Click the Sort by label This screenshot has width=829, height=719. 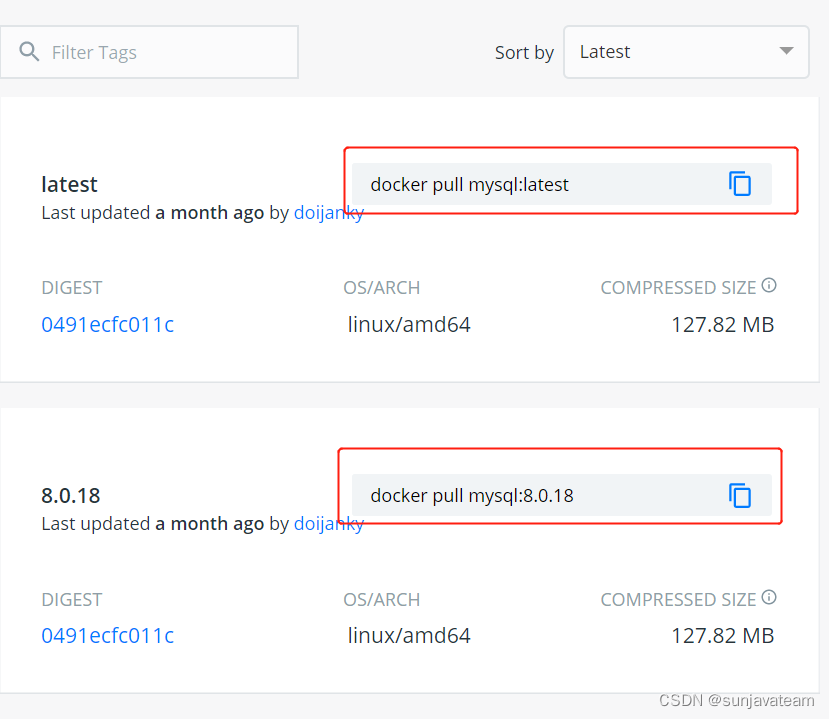(x=524, y=52)
